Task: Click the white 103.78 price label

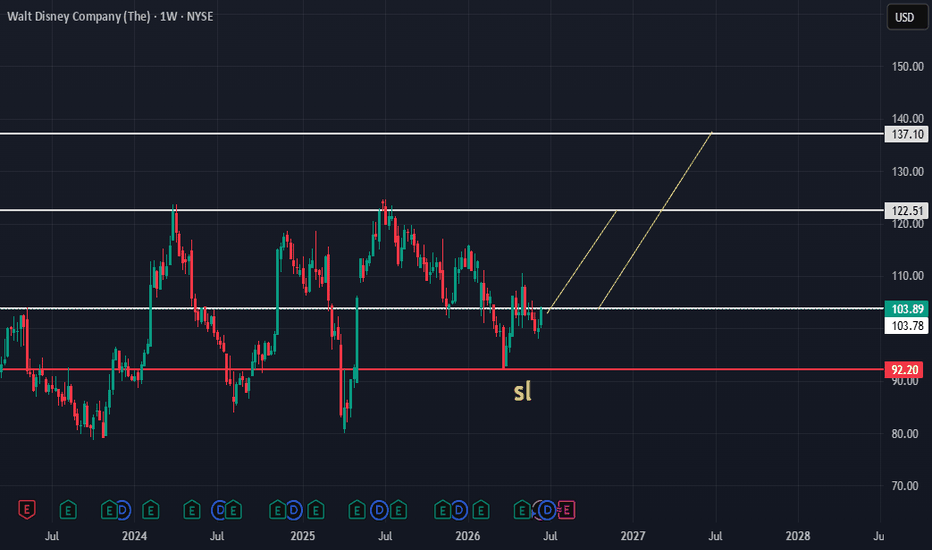Action: 906,325
